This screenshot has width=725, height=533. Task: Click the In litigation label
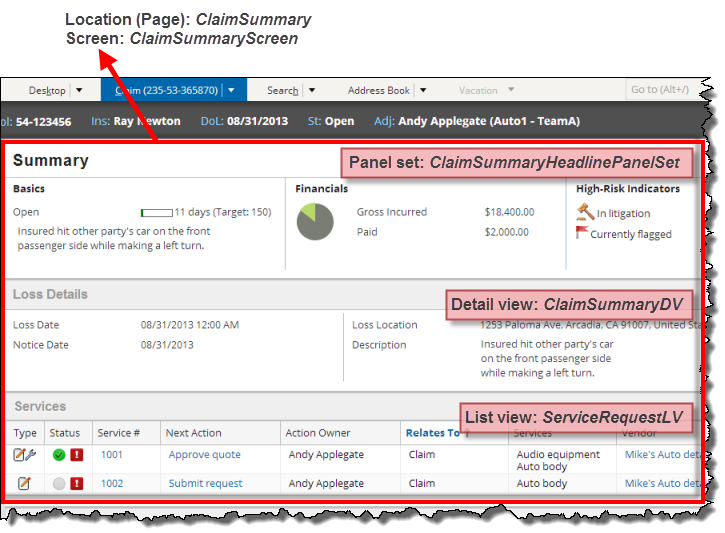point(623,213)
